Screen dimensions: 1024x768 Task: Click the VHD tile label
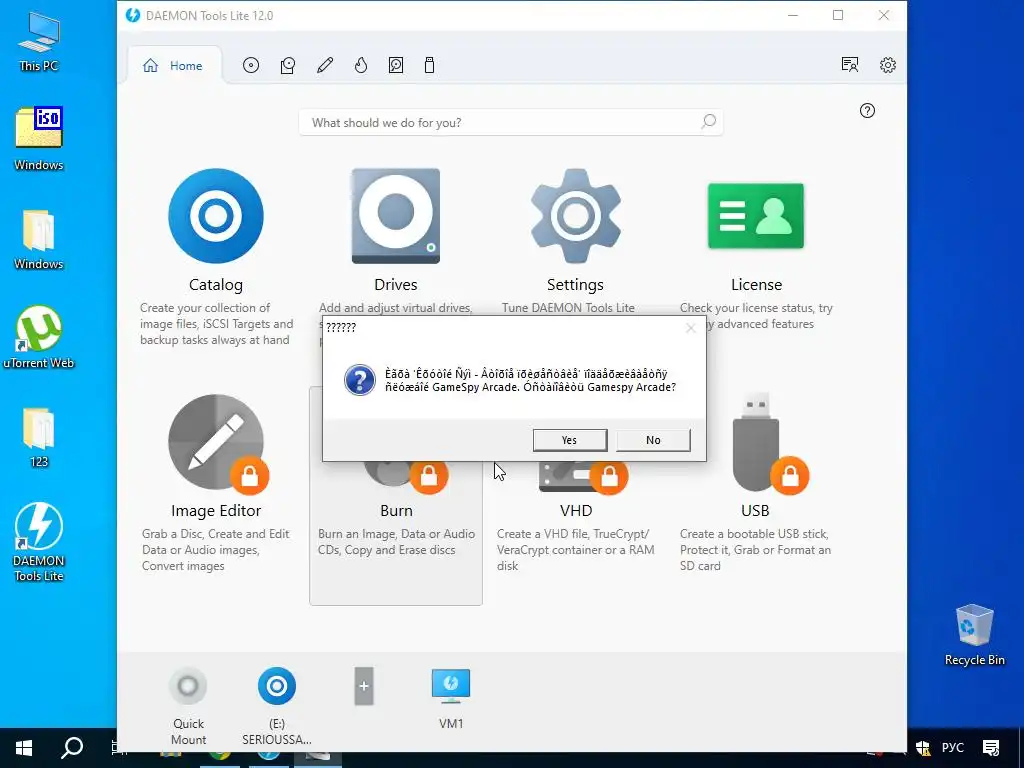coord(575,511)
